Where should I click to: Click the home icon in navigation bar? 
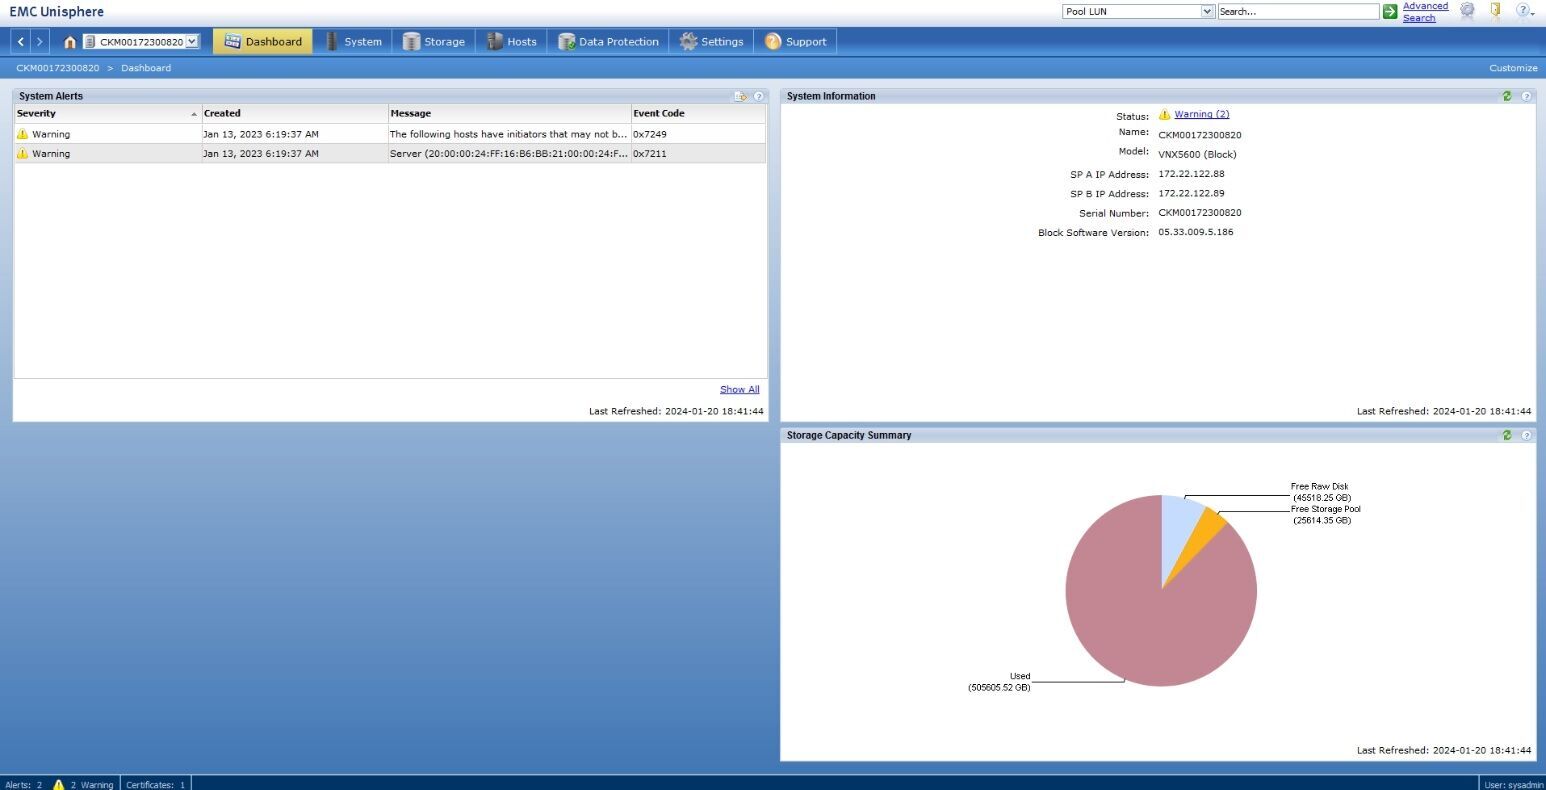pyautogui.click(x=69, y=42)
